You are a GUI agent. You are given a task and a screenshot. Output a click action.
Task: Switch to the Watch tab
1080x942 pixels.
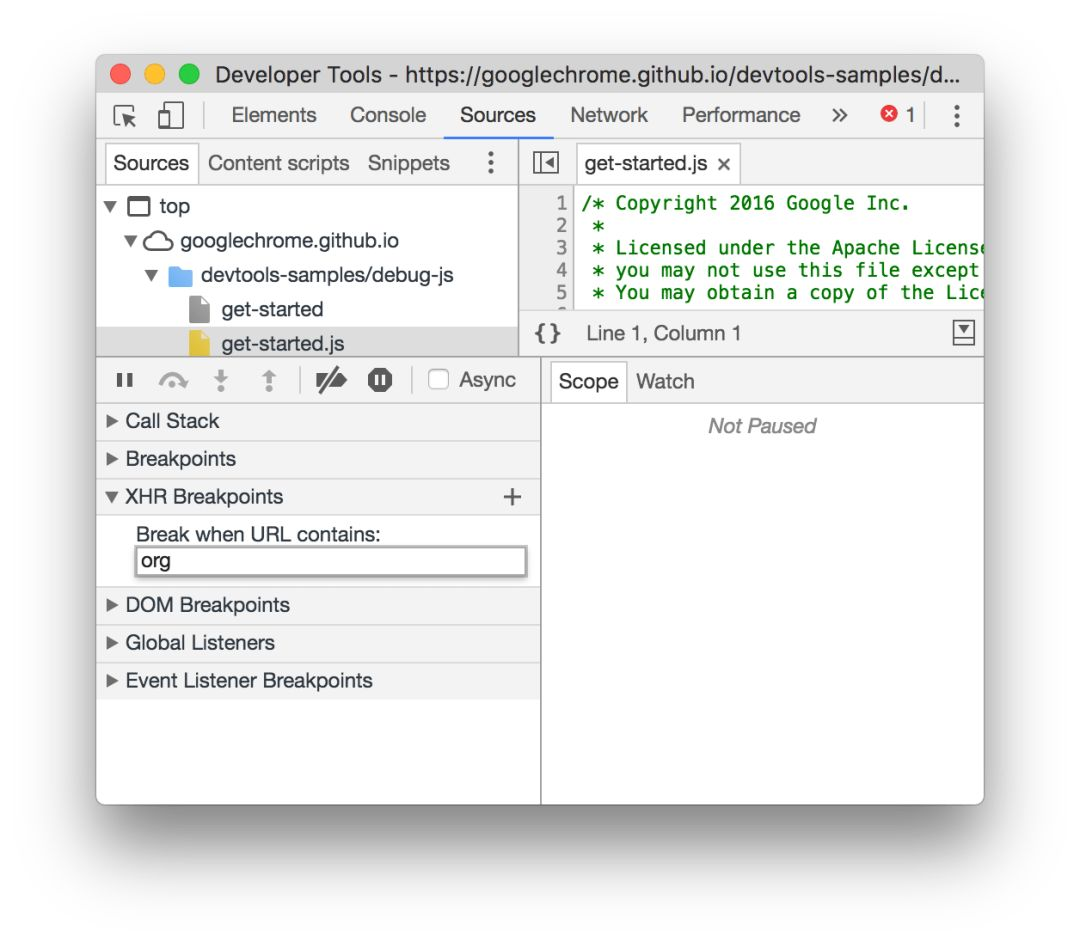665,381
